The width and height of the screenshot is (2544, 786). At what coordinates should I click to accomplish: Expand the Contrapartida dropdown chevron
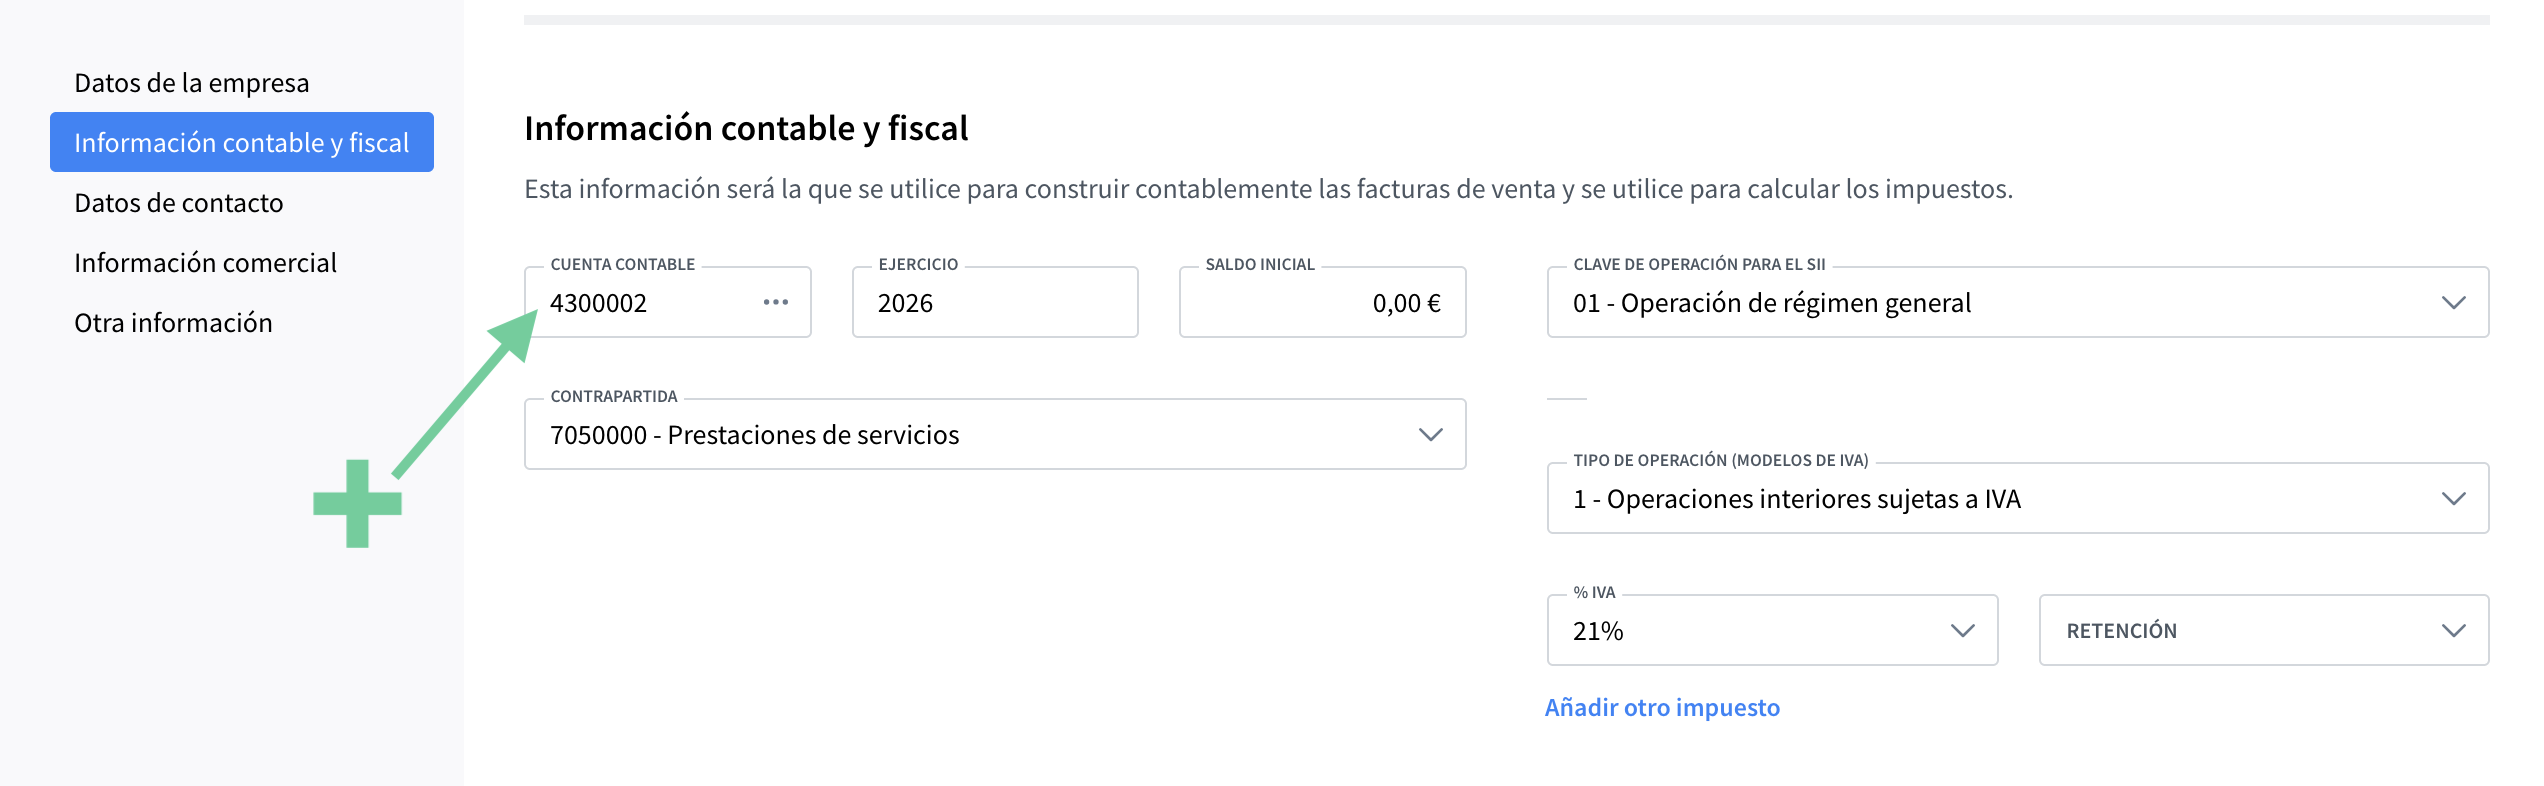(1431, 435)
